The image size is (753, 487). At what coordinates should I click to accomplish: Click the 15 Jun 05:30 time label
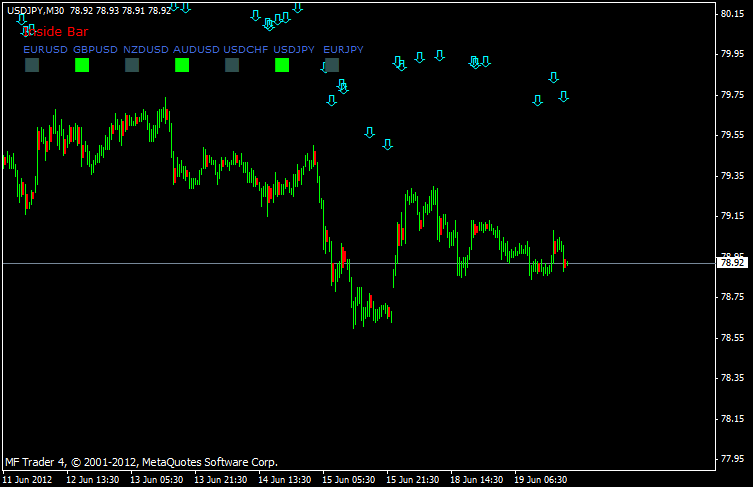pos(349,479)
